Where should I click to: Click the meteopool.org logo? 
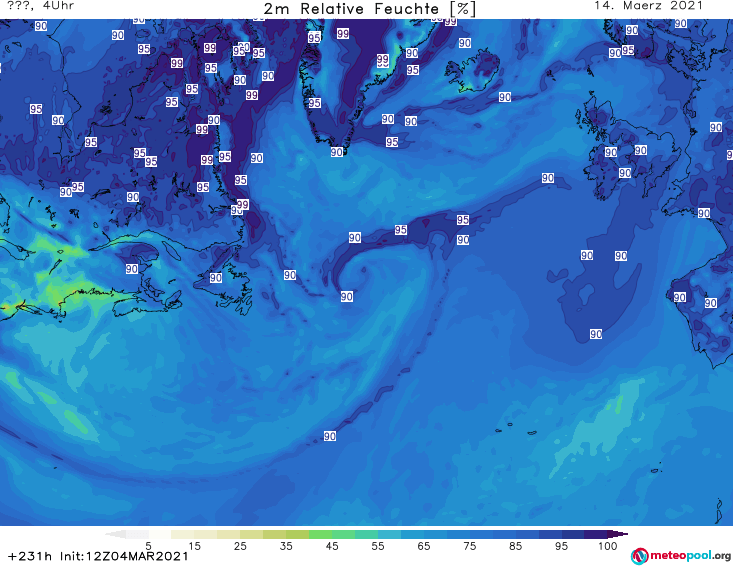[x=681, y=556]
